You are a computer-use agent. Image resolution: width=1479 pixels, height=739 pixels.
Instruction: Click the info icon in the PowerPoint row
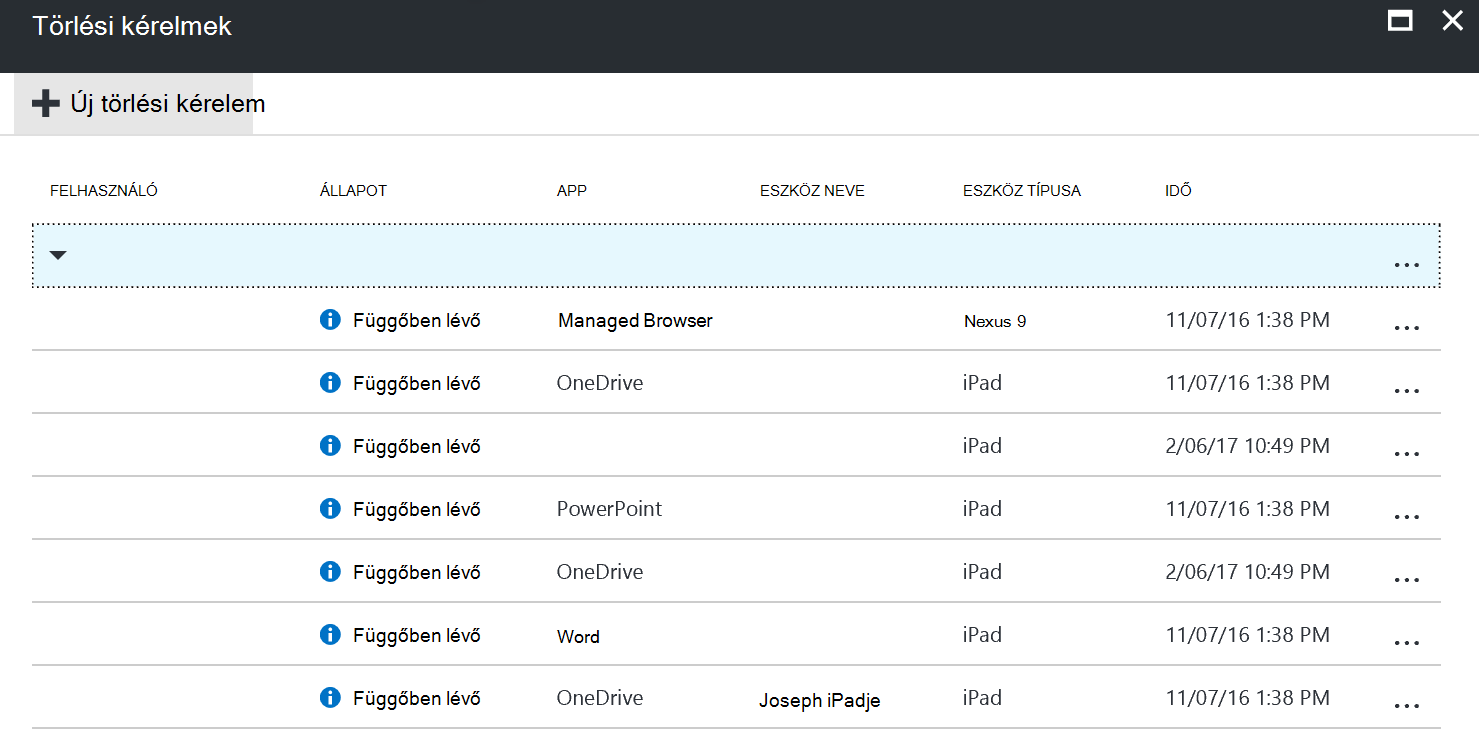pyautogui.click(x=330, y=508)
